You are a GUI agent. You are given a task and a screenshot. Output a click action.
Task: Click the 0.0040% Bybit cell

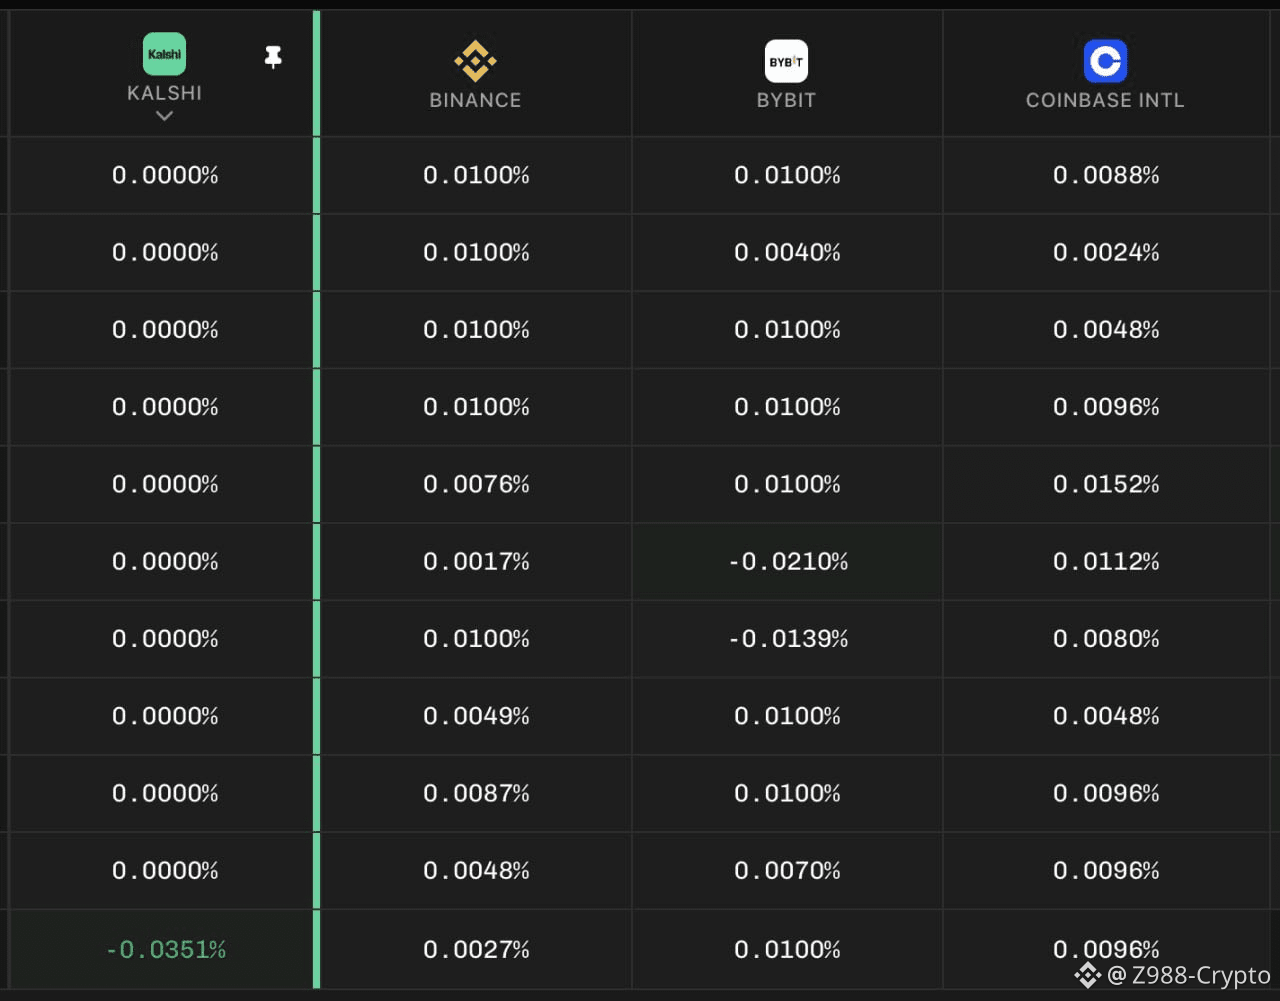click(x=787, y=253)
